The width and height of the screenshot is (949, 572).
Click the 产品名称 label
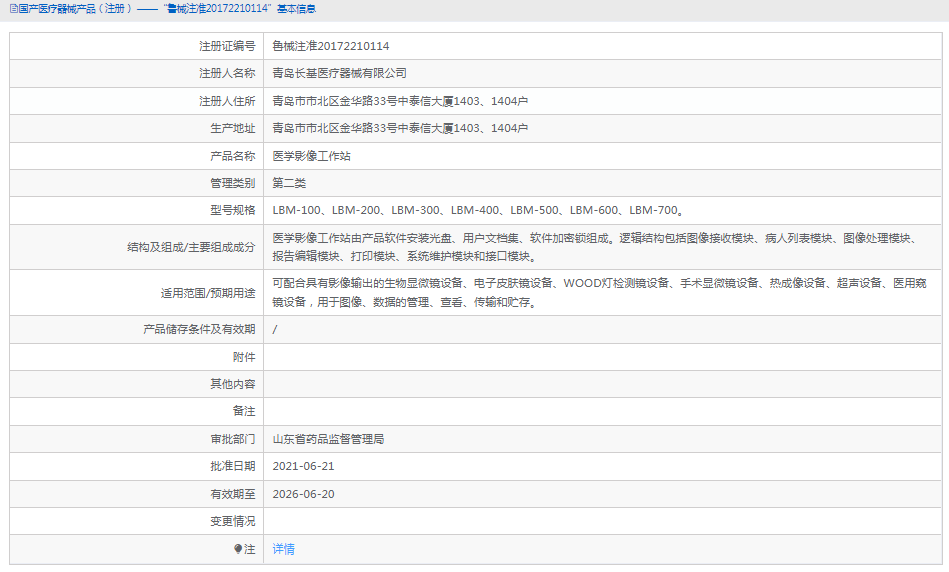[232, 156]
